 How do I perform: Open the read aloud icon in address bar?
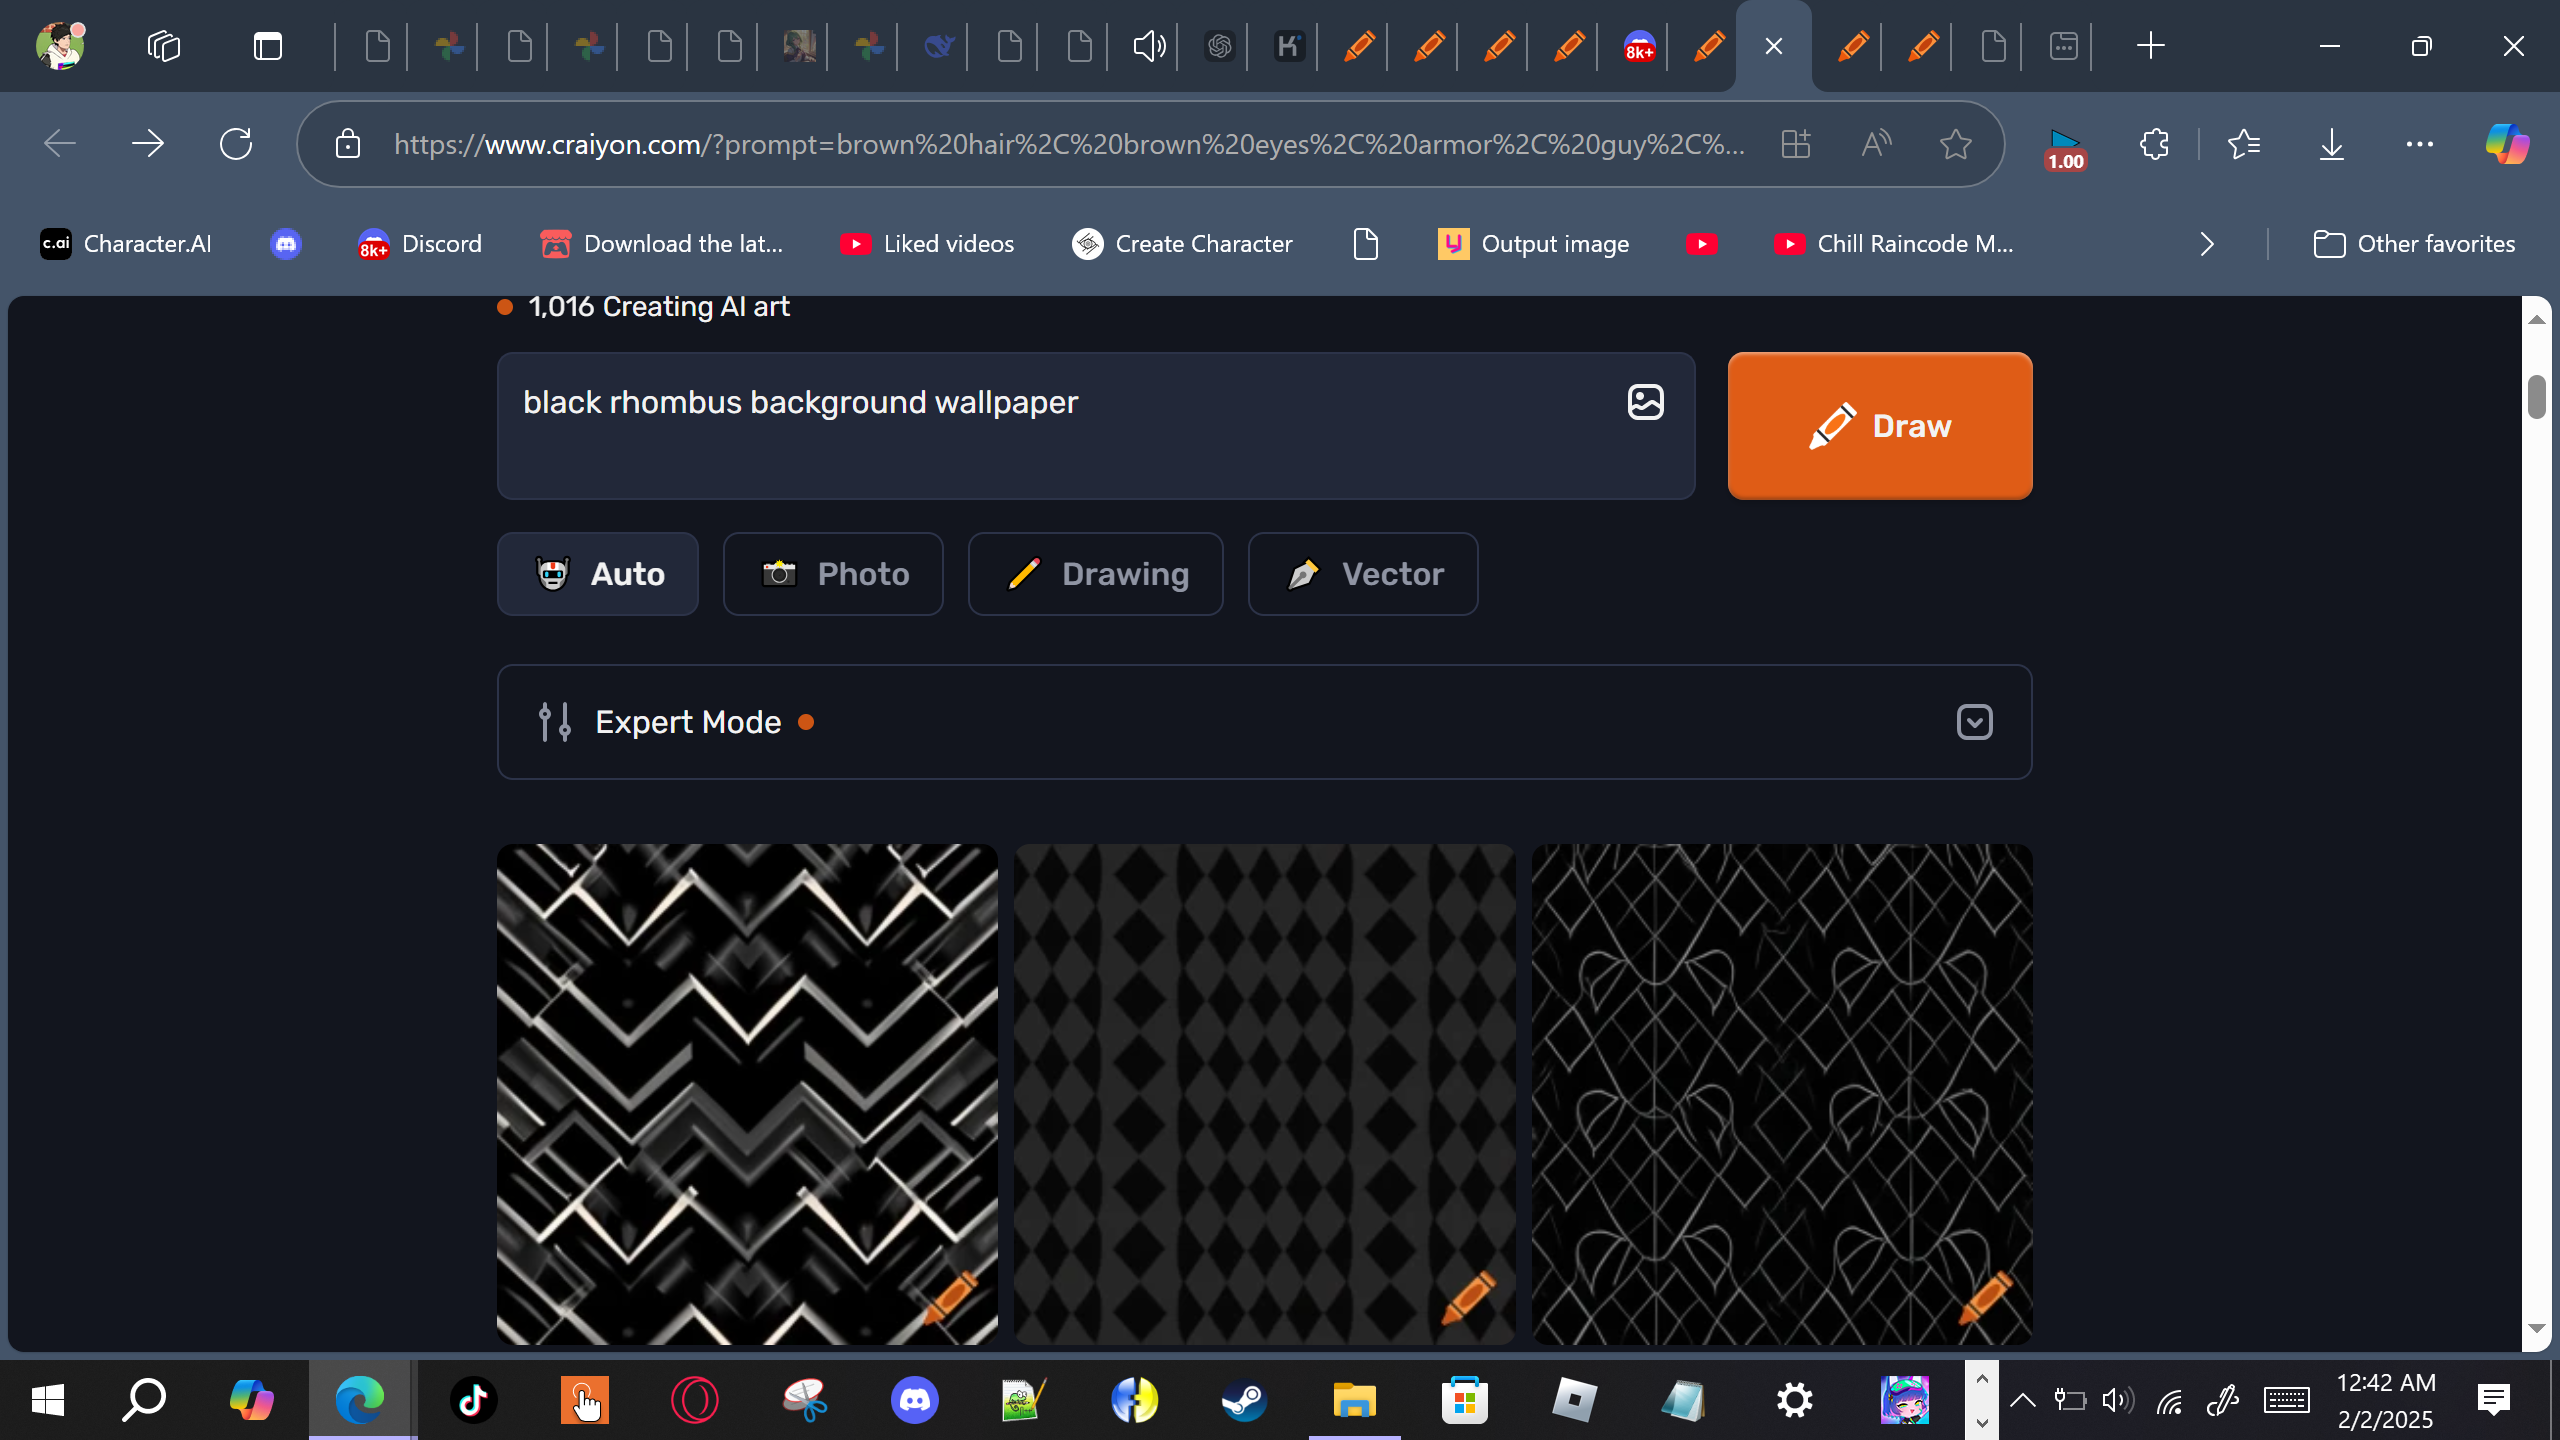(x=1876, y=144)
